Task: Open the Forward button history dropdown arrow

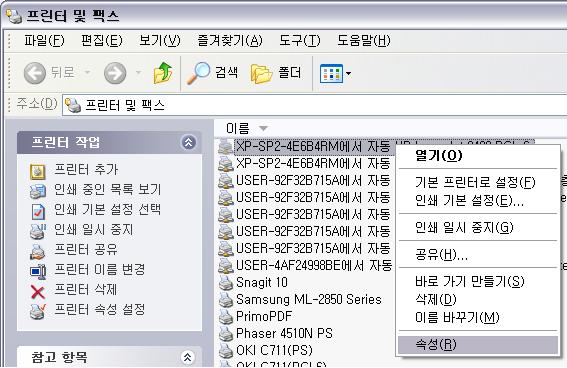Action: pos(138,72)
